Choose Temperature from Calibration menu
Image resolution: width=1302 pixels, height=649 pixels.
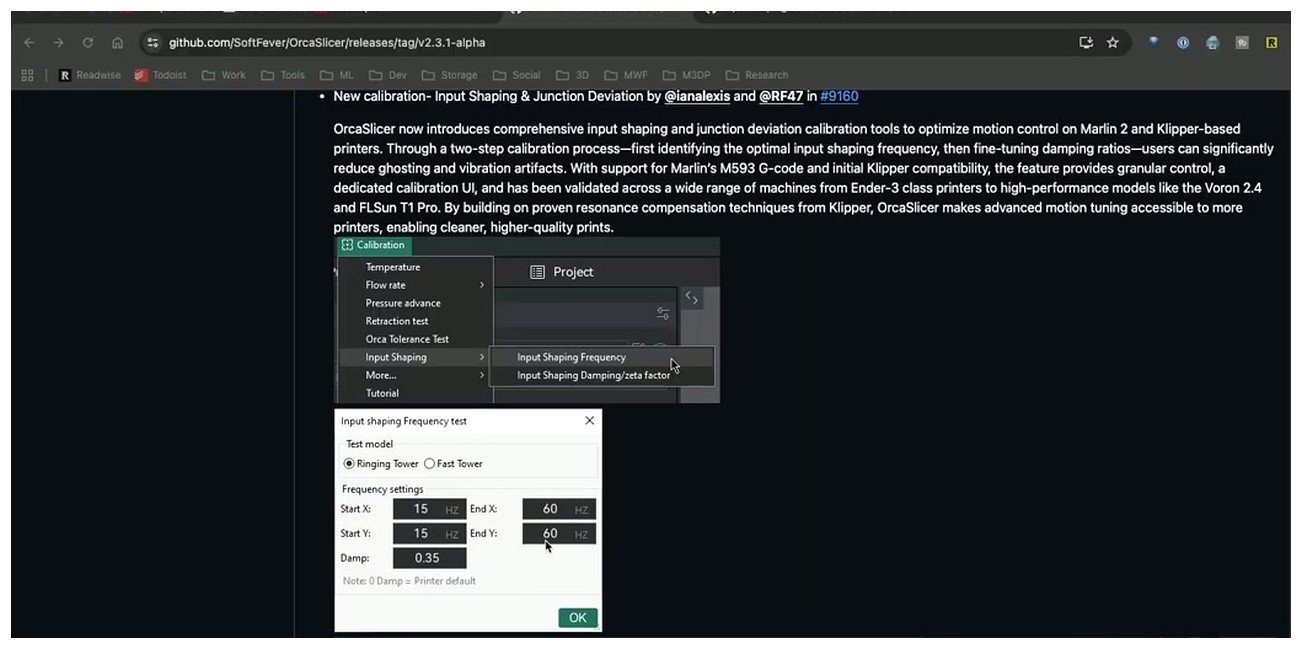pos(393,267)
